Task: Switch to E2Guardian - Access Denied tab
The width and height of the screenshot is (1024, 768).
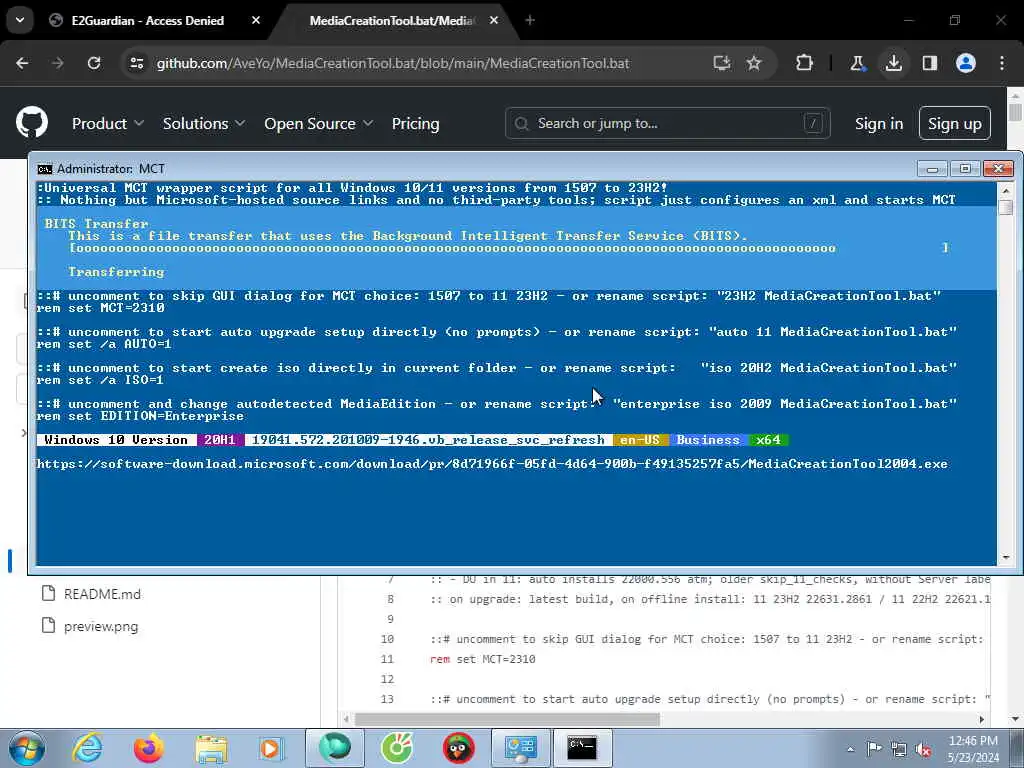Action: click(148, 21)
